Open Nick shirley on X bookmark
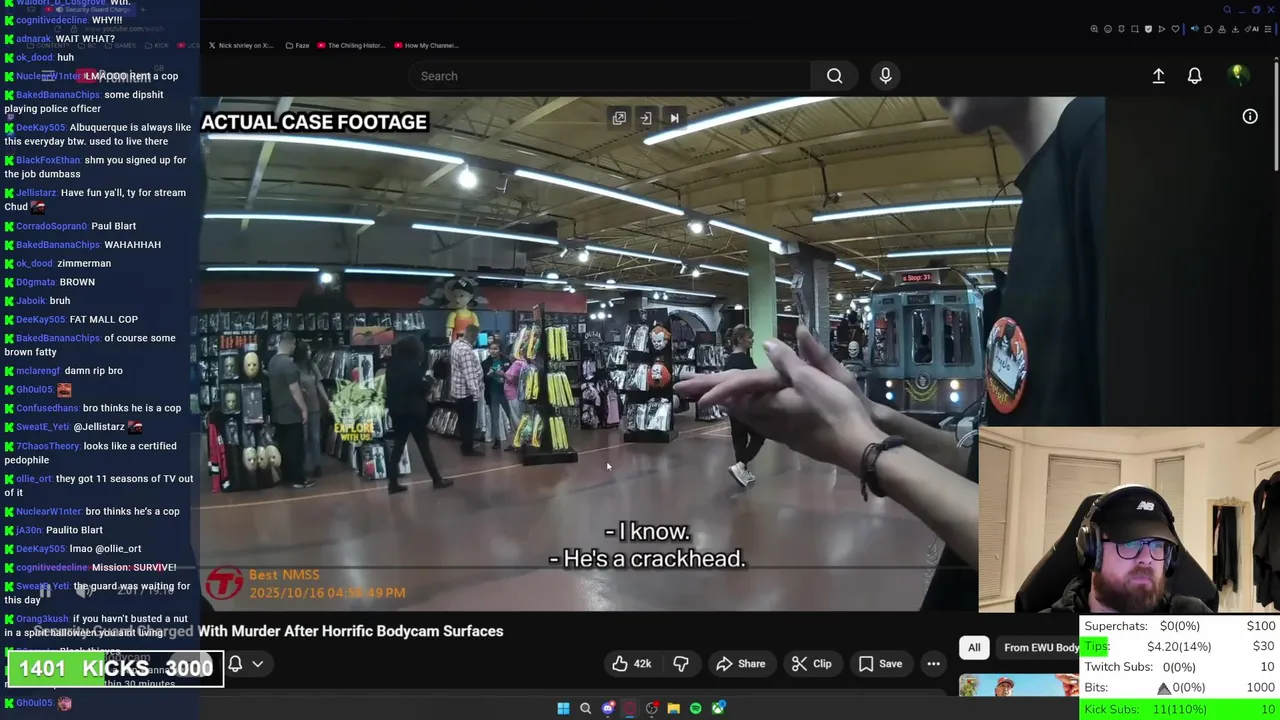Screen dimensions: 1280x720 [241, 45]
